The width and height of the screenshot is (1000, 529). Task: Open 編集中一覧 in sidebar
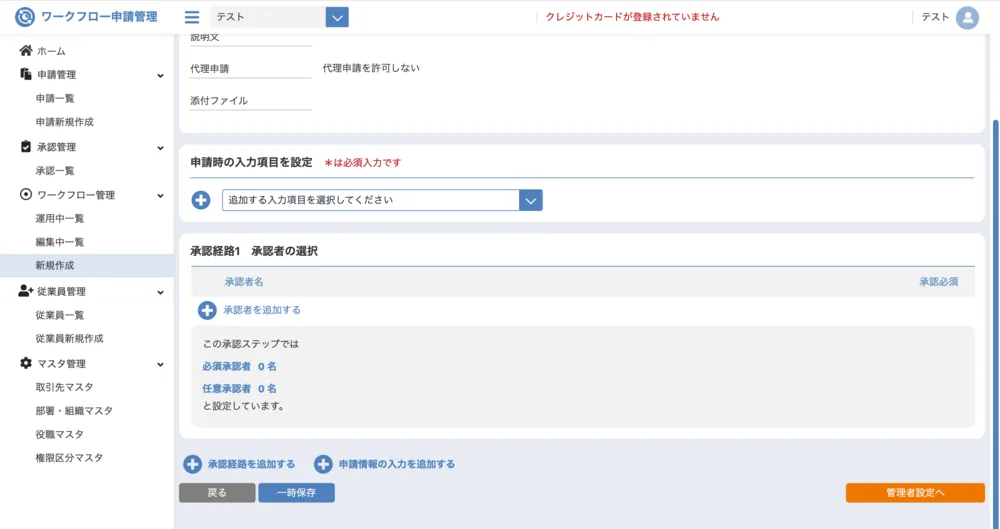coord(60,242)
